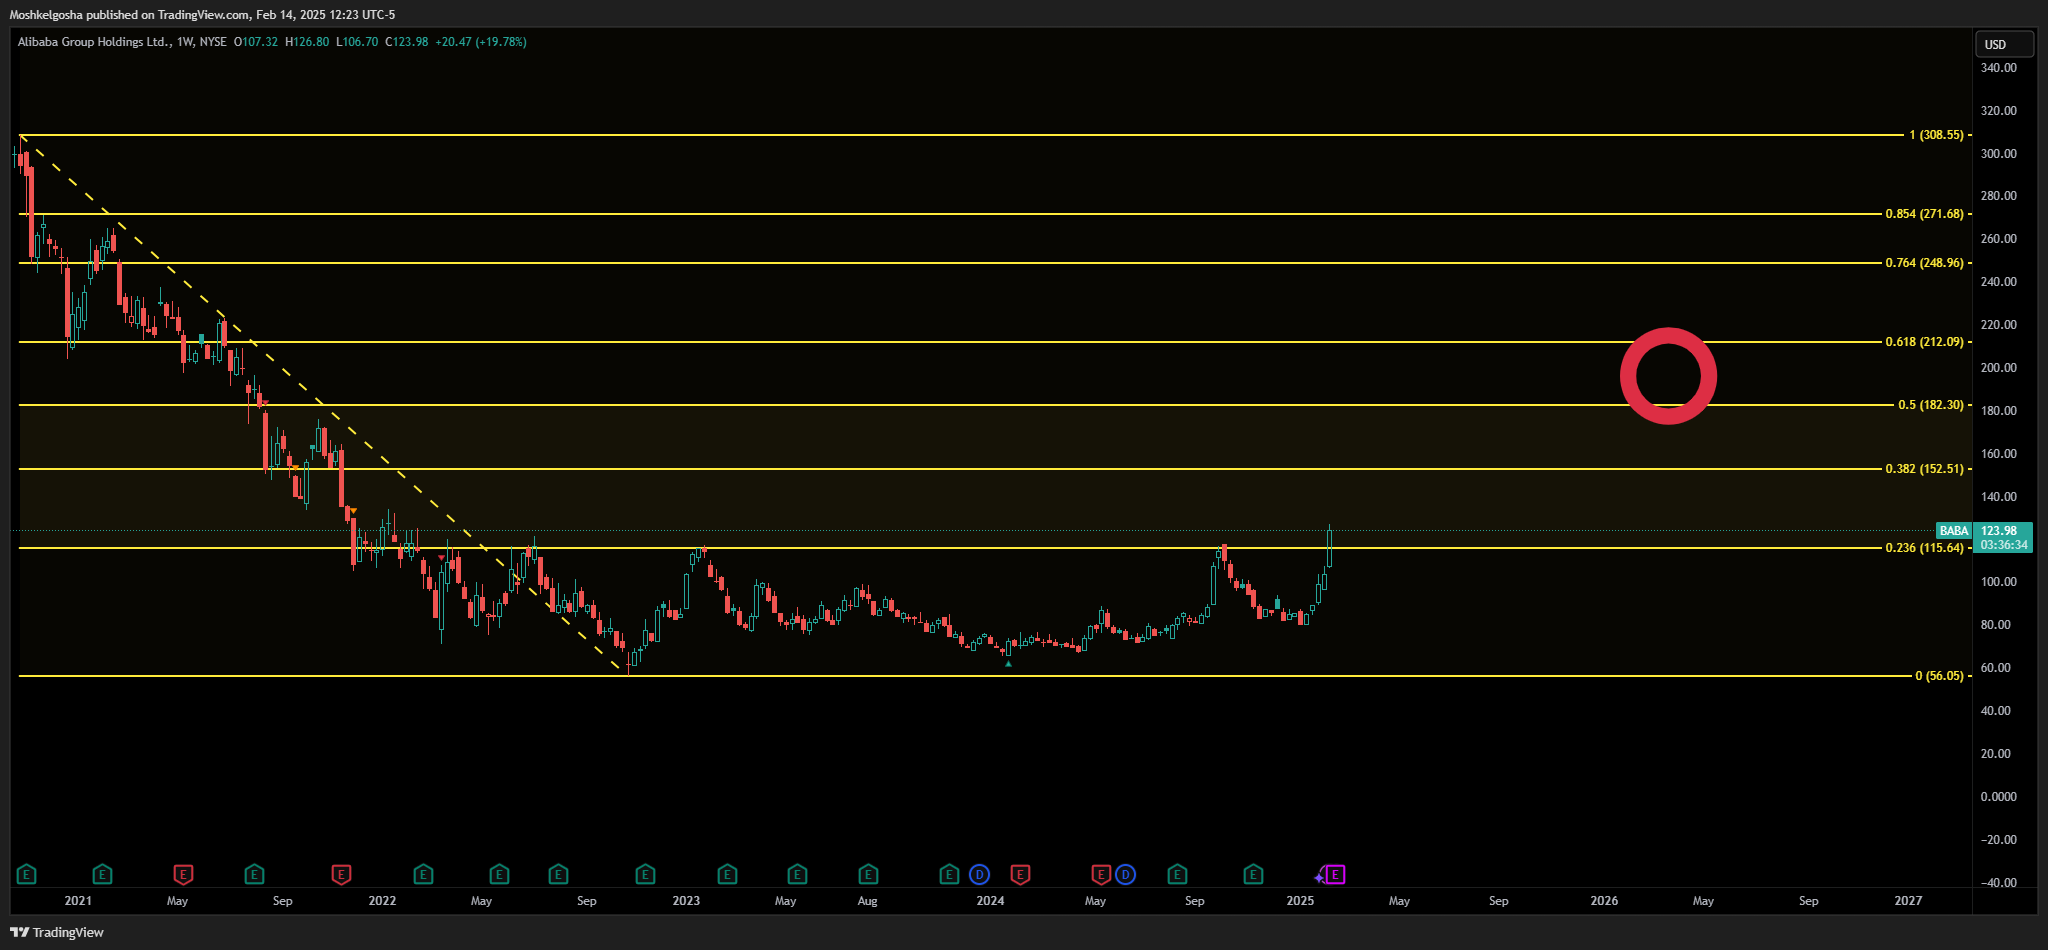Click the 340.00 price axis label
The width and height of the screenshot is (2048, 950).
[1999, 68]
